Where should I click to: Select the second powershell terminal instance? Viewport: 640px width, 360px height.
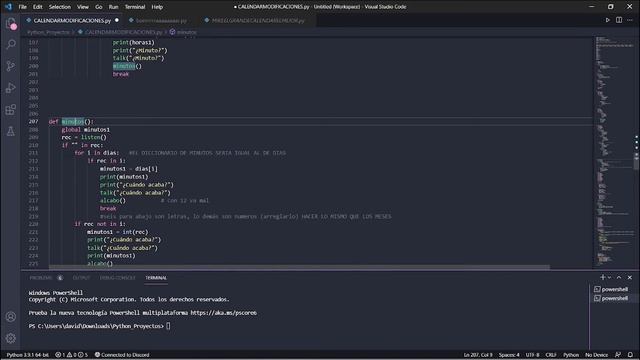pos(611,298)
